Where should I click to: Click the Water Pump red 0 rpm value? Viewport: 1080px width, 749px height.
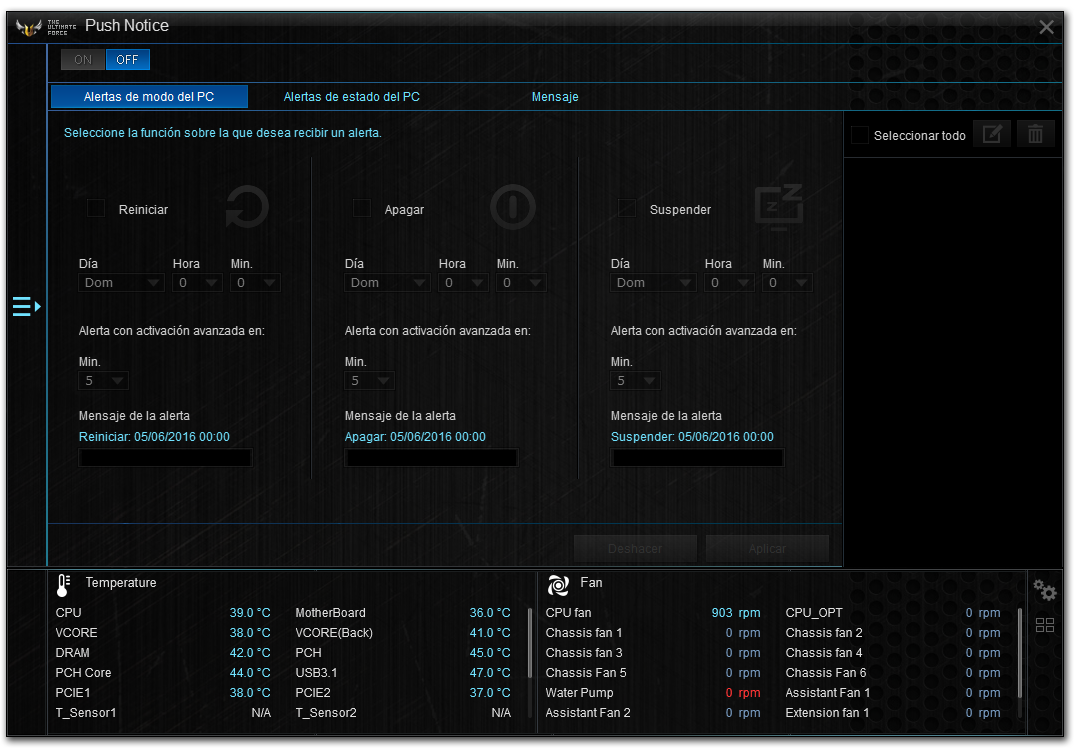pyautogui.click(x=742, y=692)
